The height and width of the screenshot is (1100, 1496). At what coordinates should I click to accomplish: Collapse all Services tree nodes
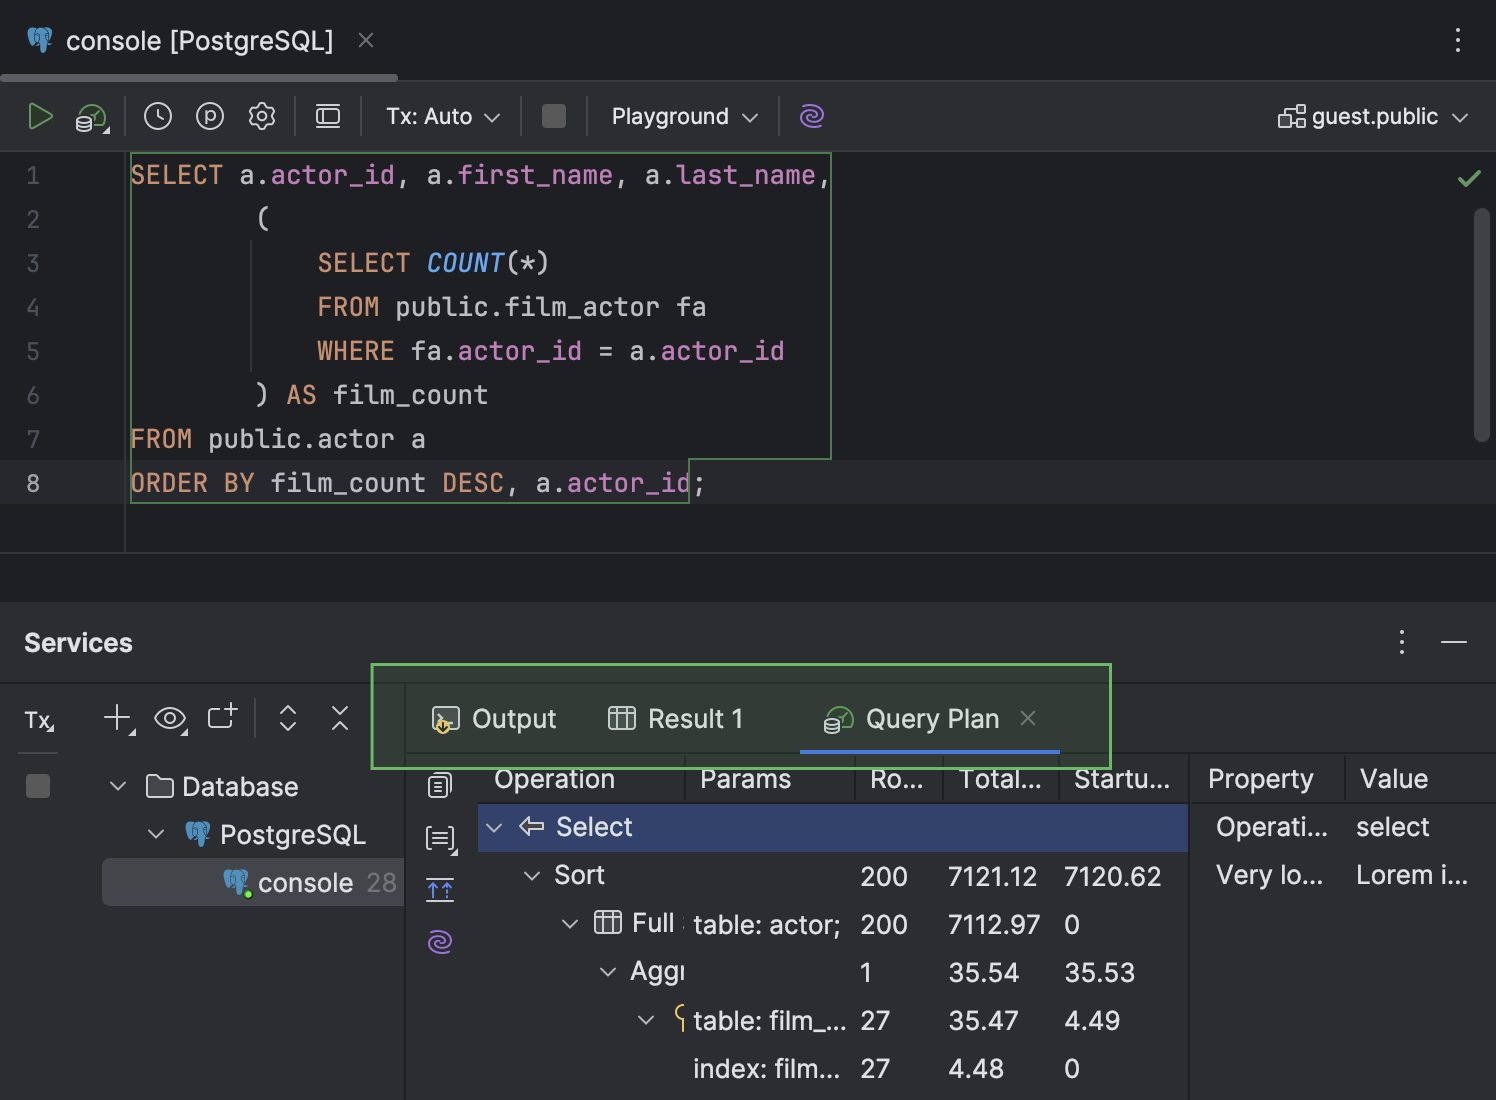coord(340,718)
